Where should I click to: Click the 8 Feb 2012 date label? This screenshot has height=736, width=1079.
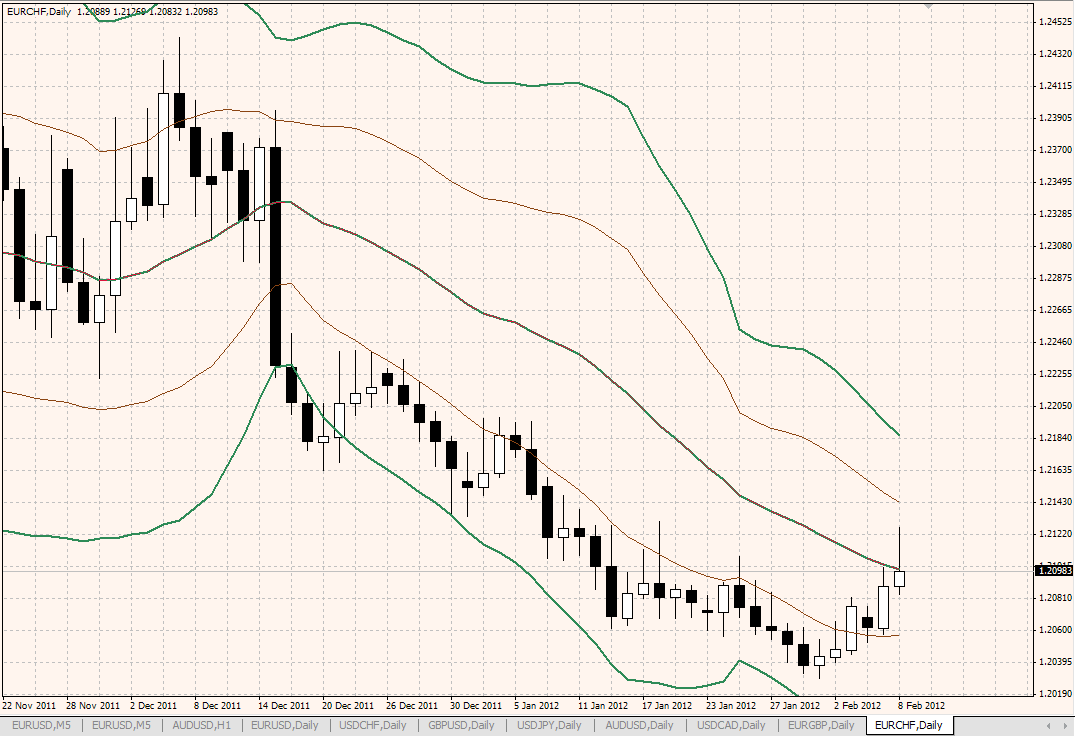click(x=921, y=706)
